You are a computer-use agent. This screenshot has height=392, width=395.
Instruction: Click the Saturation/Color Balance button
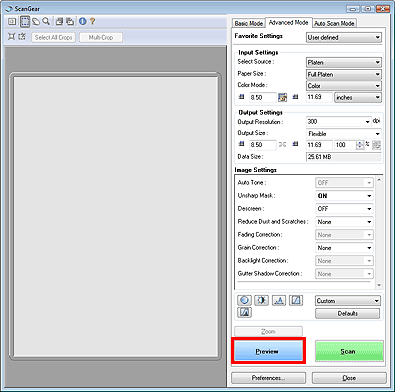click(244, 300)
